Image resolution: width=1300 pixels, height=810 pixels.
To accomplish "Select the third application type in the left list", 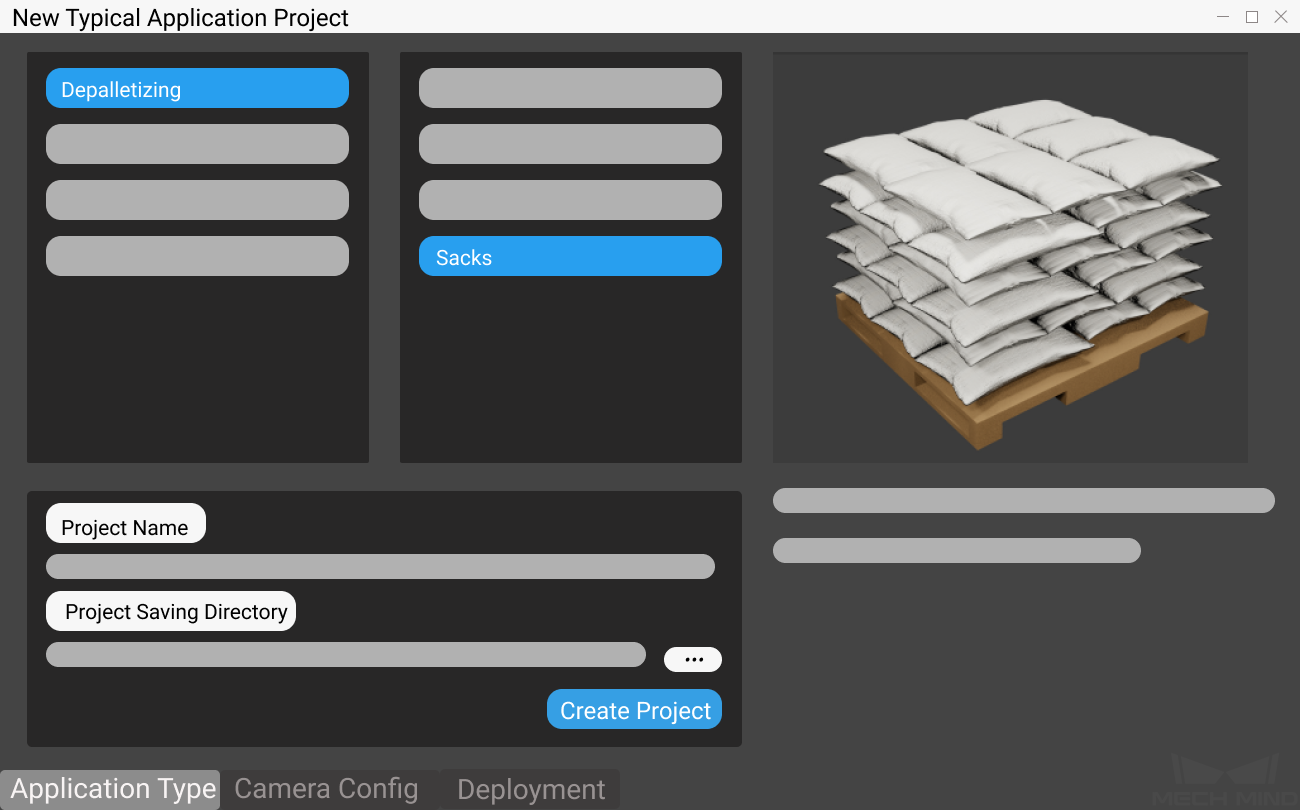I will 196,200.
